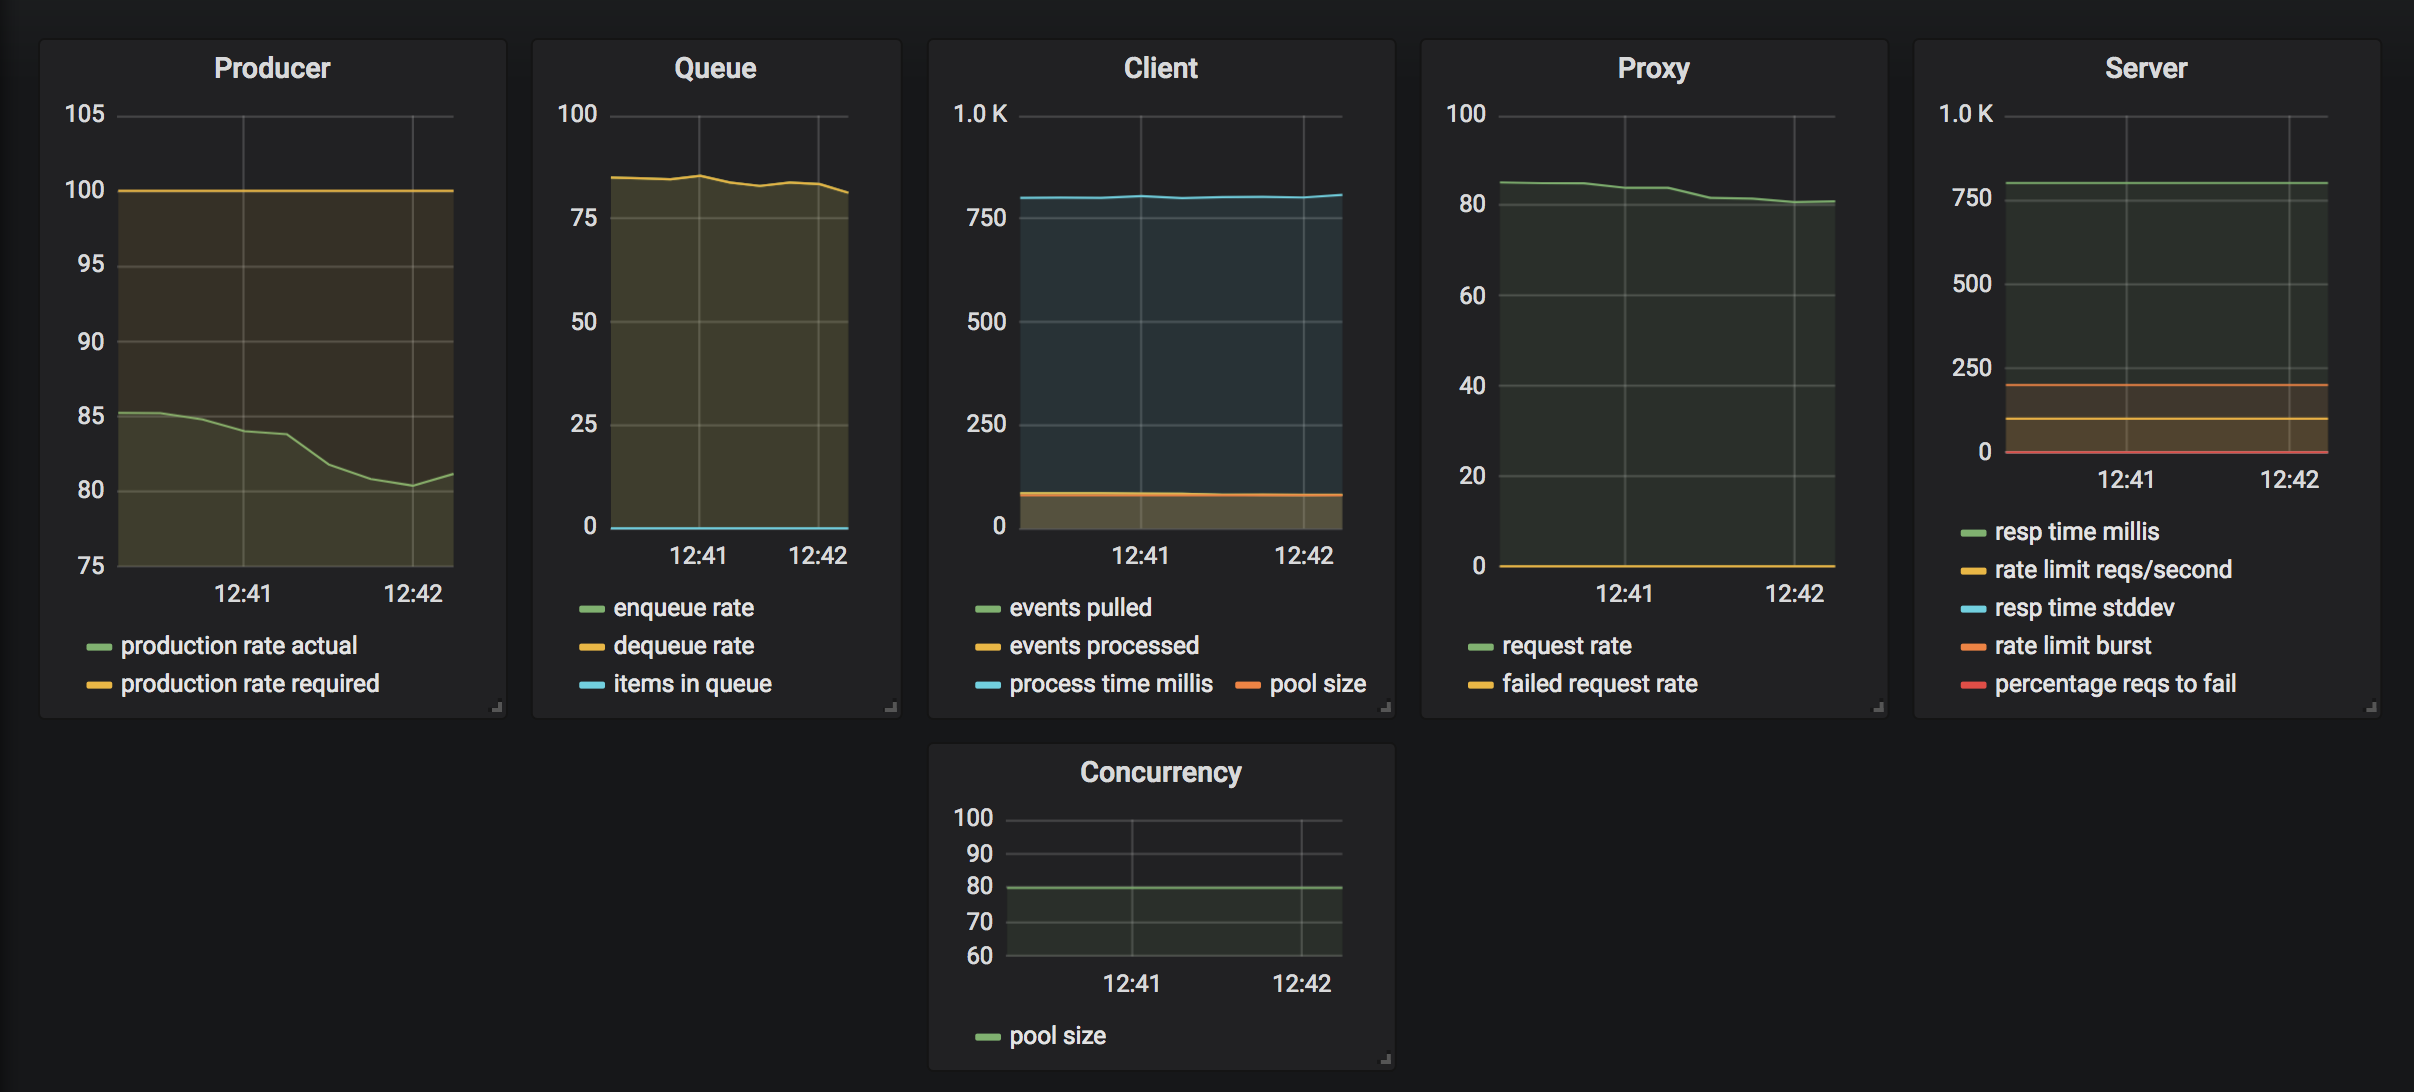
Task: Toggle 'items in queue' legend series
Action: [692, 684]
